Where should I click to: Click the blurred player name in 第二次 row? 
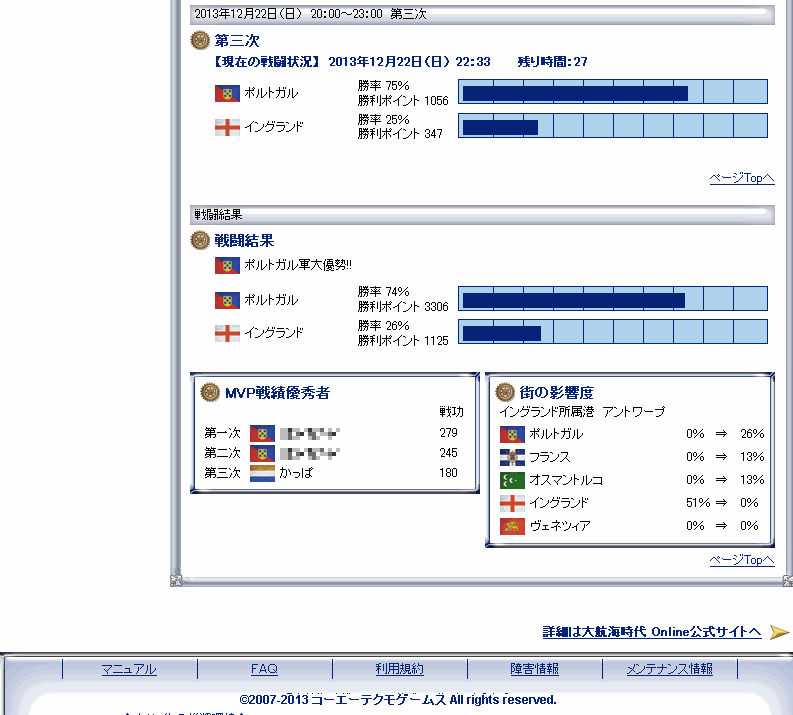[x=310, y=454]
